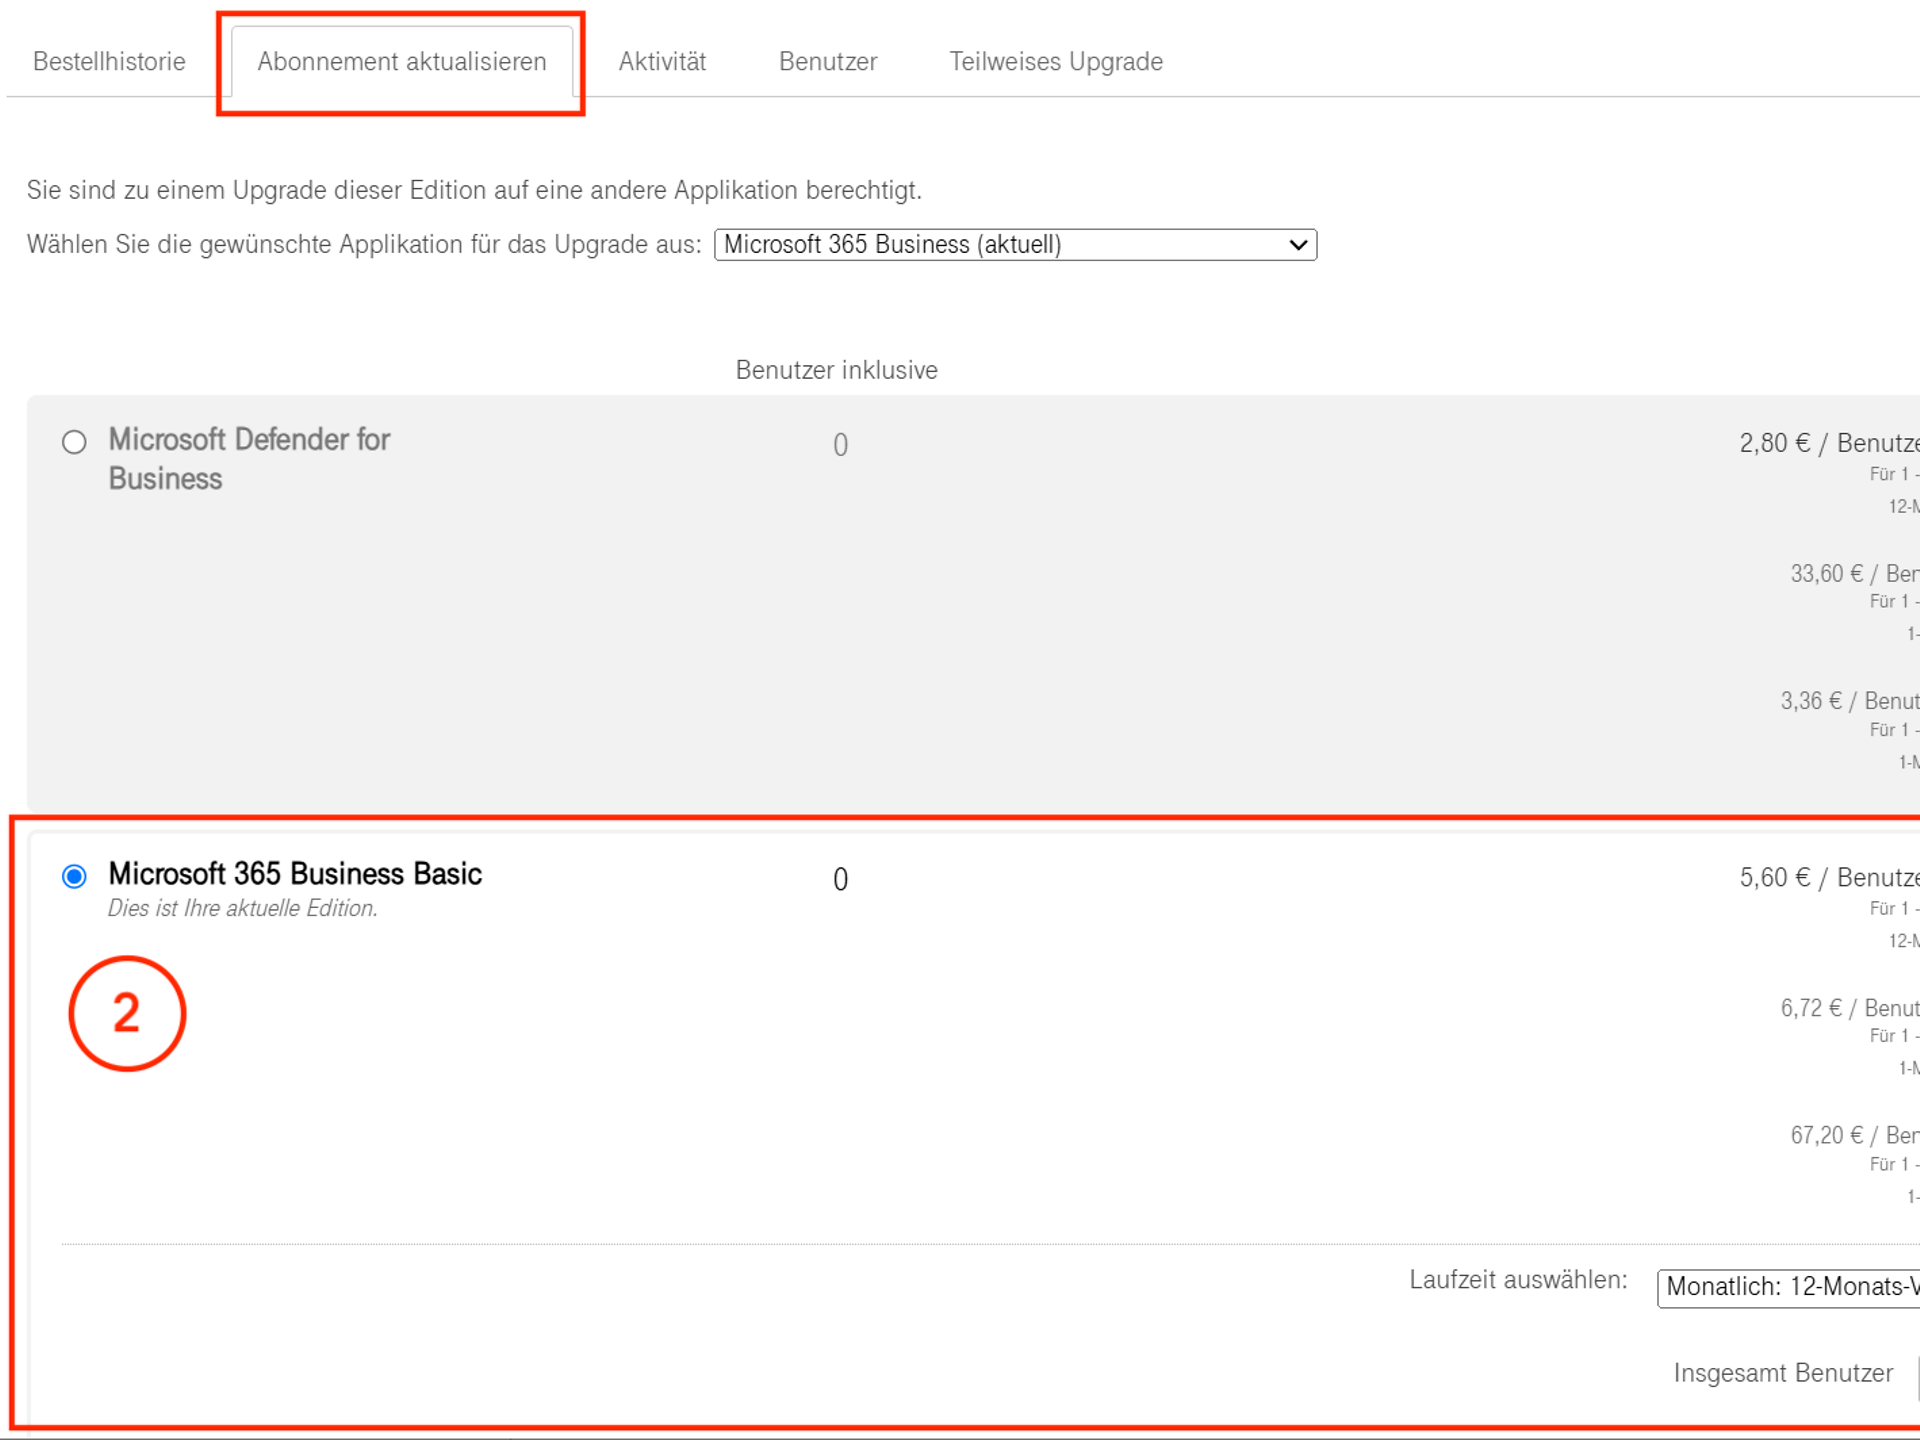
Task: Open the Bestellhistorie tab
Action: point(109,62)
